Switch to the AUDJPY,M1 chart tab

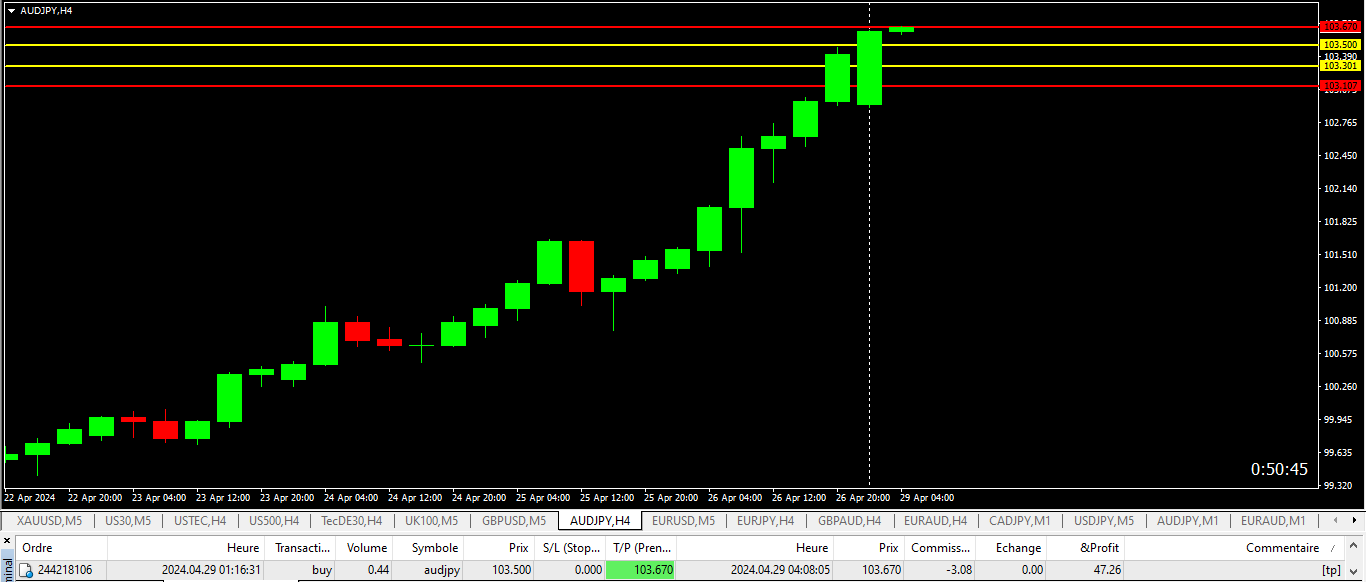(1188, 521)
